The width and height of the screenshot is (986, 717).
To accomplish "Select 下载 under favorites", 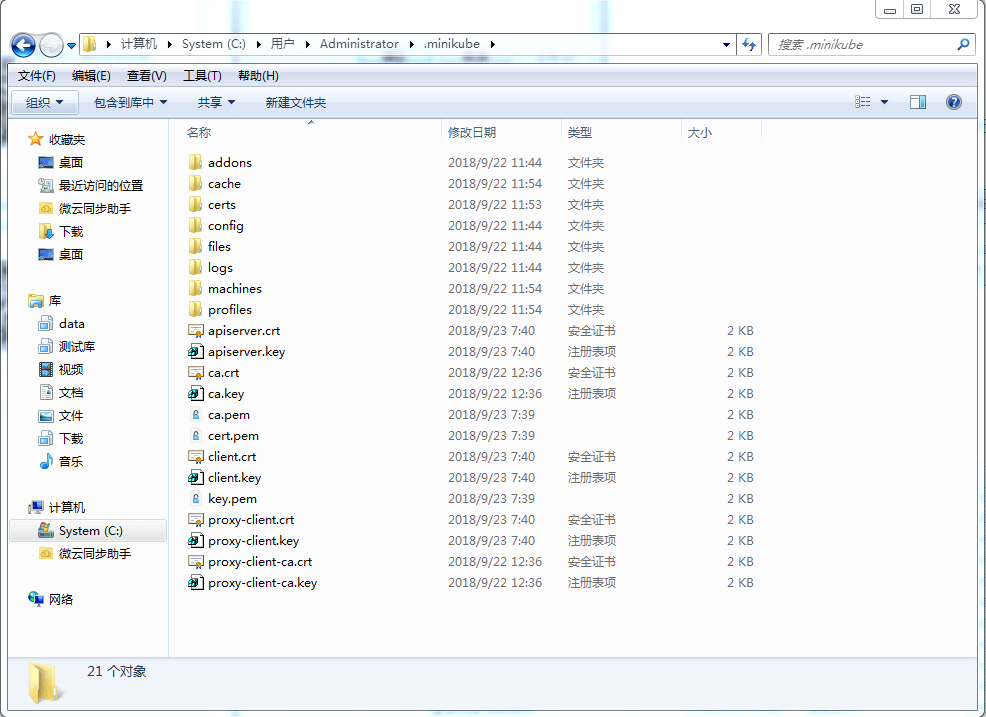I will point(70,231).
